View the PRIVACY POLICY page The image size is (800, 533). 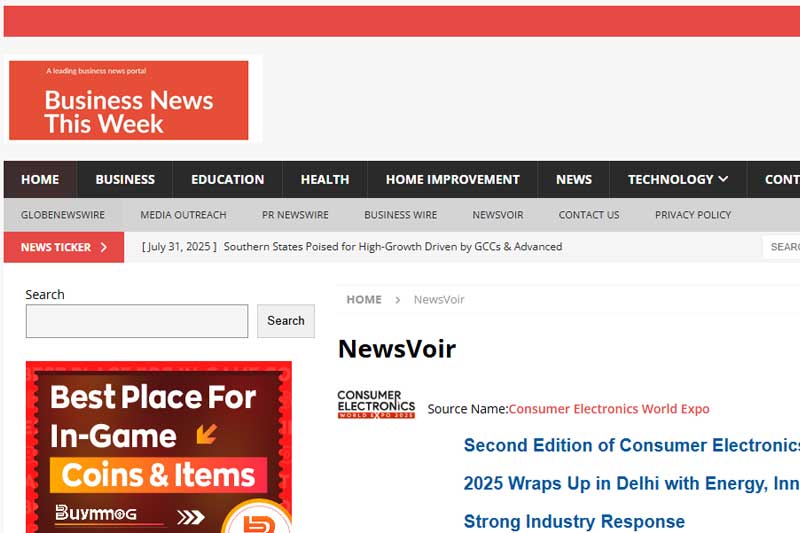pyautogui.click(x=693, y=215)
